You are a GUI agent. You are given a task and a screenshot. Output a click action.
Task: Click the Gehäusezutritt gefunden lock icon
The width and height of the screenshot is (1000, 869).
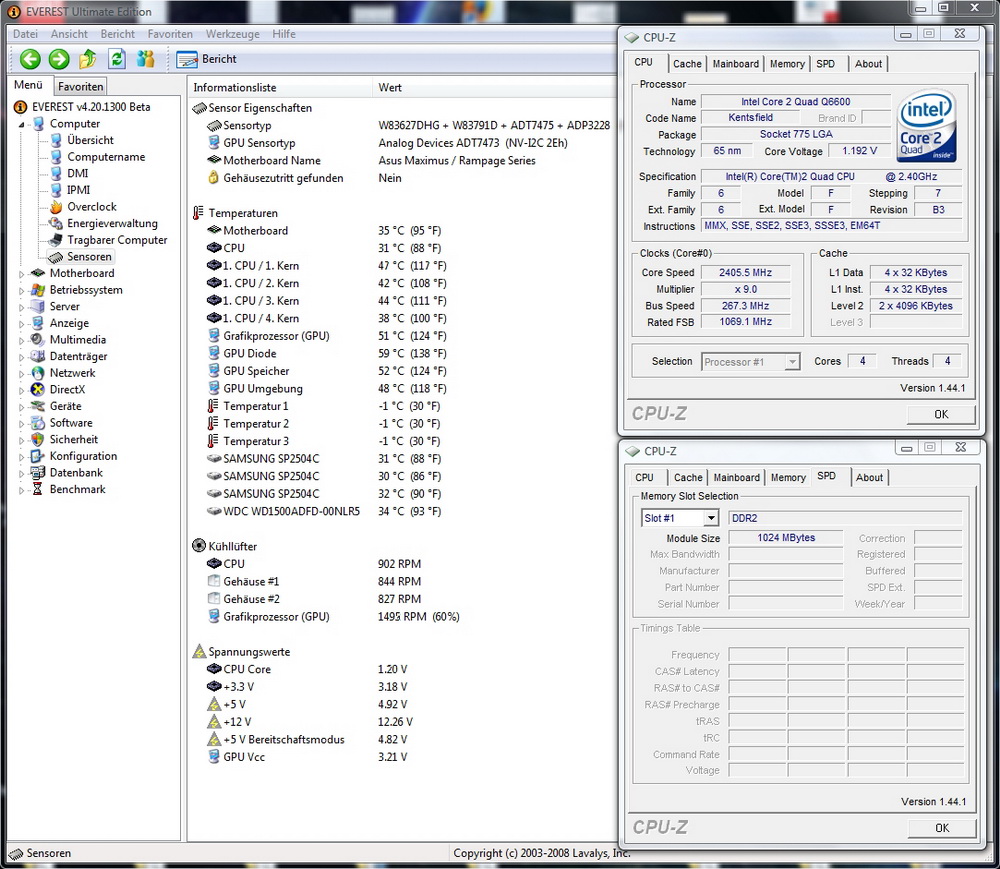click(214, 178)
